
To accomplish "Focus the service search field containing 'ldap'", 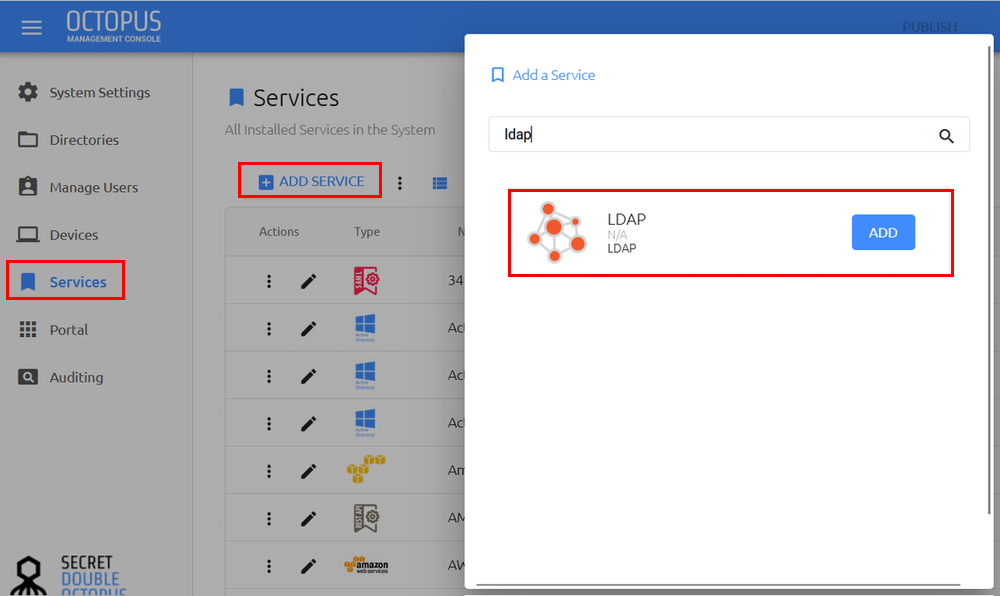I will (728, 134).
